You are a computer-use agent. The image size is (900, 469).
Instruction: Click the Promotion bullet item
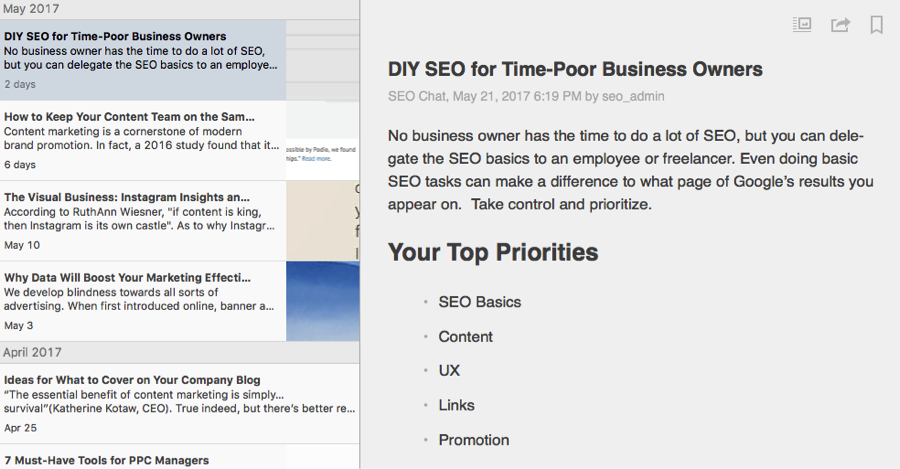(x=474, y=440)
